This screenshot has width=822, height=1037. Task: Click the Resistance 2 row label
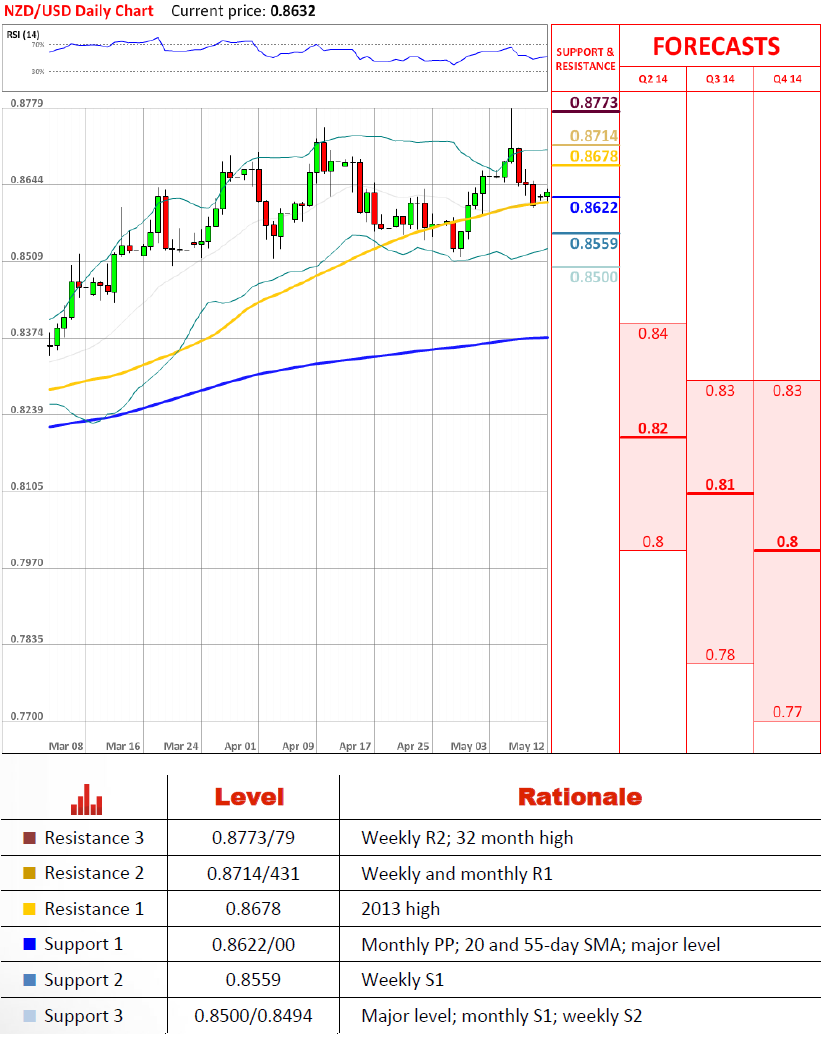pyautogui.click(x=94, y=873)
